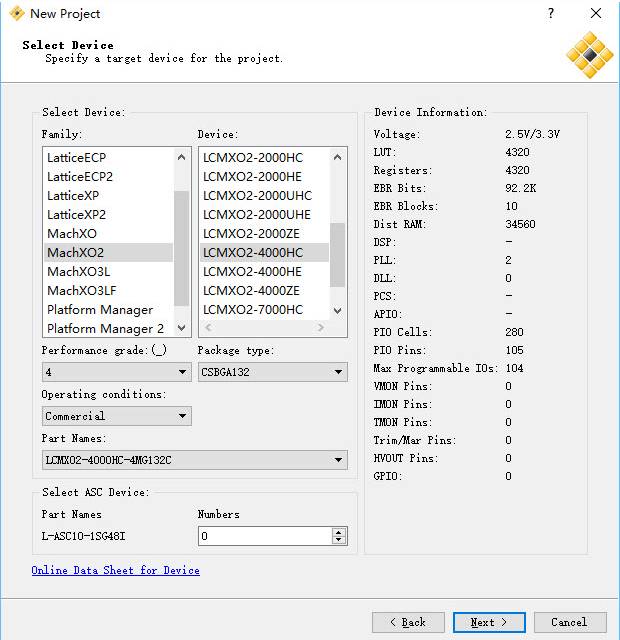Select LatticeECP family

tap(108, 158)
